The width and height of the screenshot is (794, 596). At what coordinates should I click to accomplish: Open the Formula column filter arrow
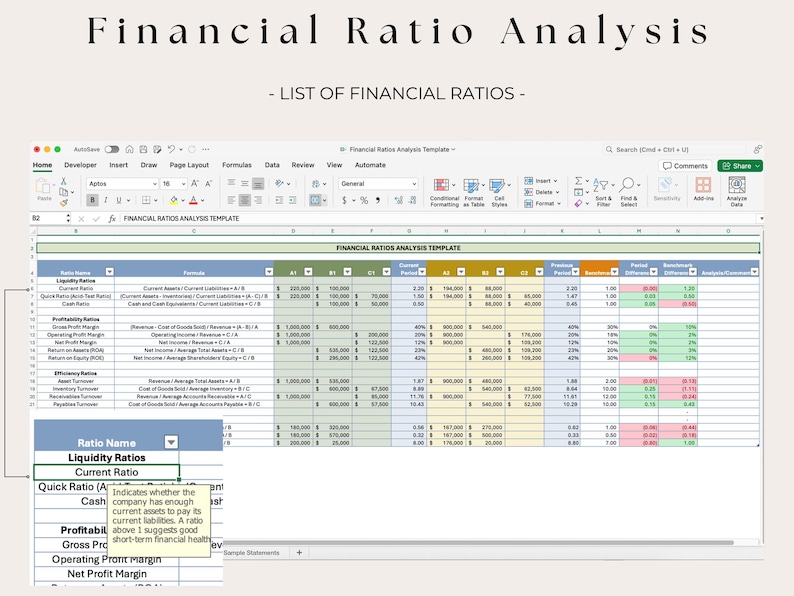[x=269, y=272]
